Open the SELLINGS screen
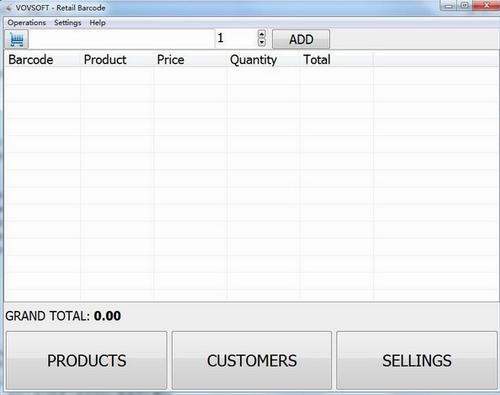The height and width of the screenshot is (395, 500). point(417,360)
